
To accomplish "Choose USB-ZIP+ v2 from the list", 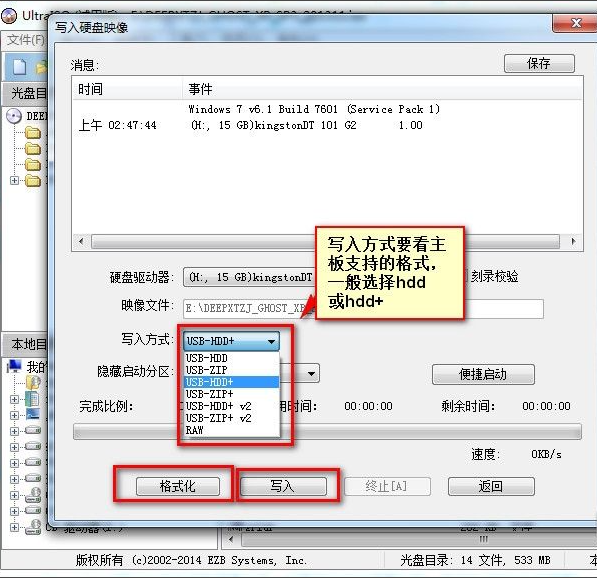I will tap(231, 418).
